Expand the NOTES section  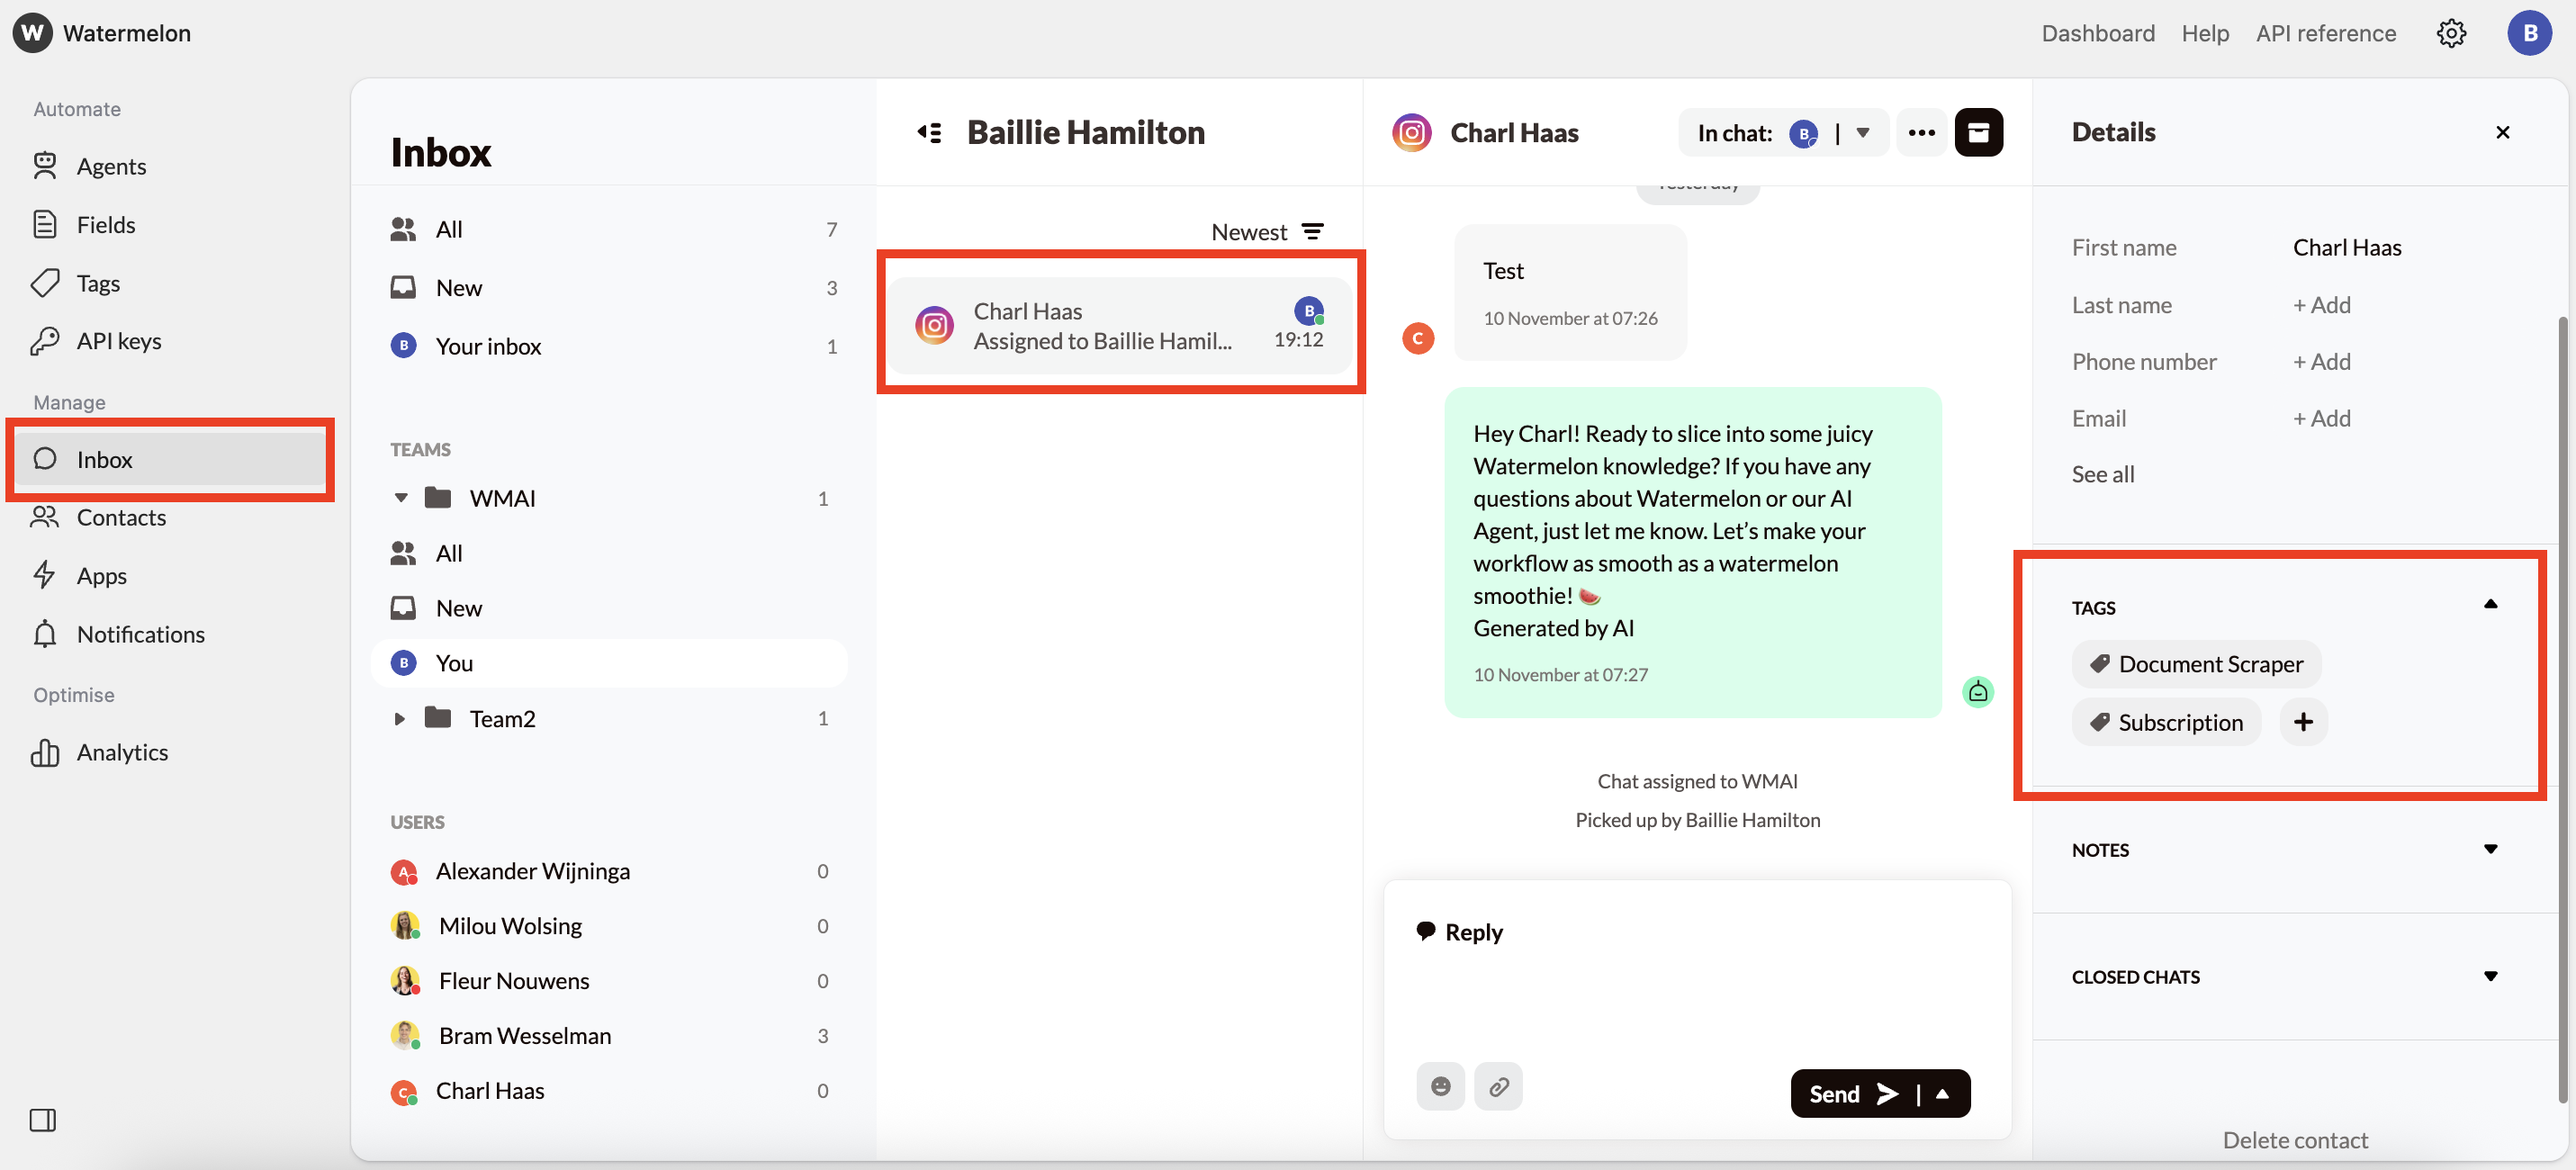pyautogui.click(x=2490, y=849)
